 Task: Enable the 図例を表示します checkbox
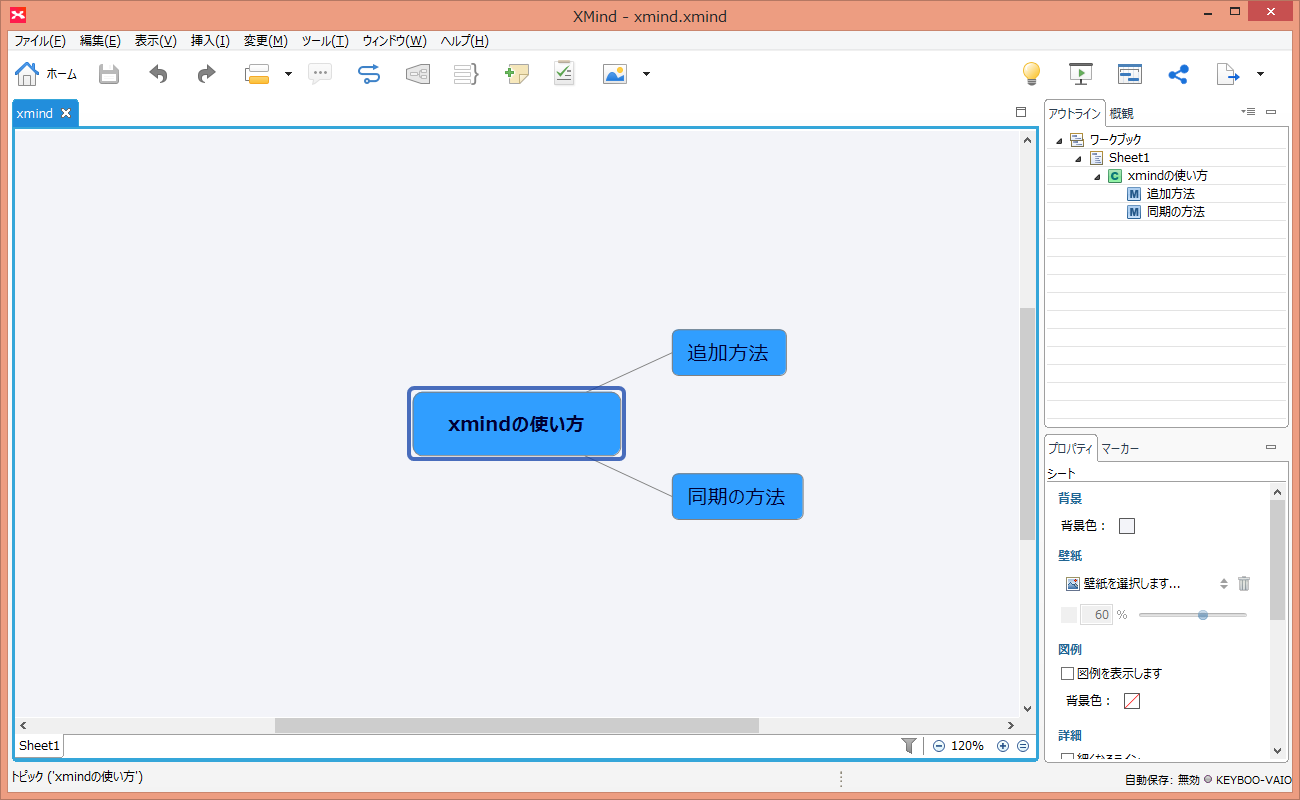(1068, 673)
